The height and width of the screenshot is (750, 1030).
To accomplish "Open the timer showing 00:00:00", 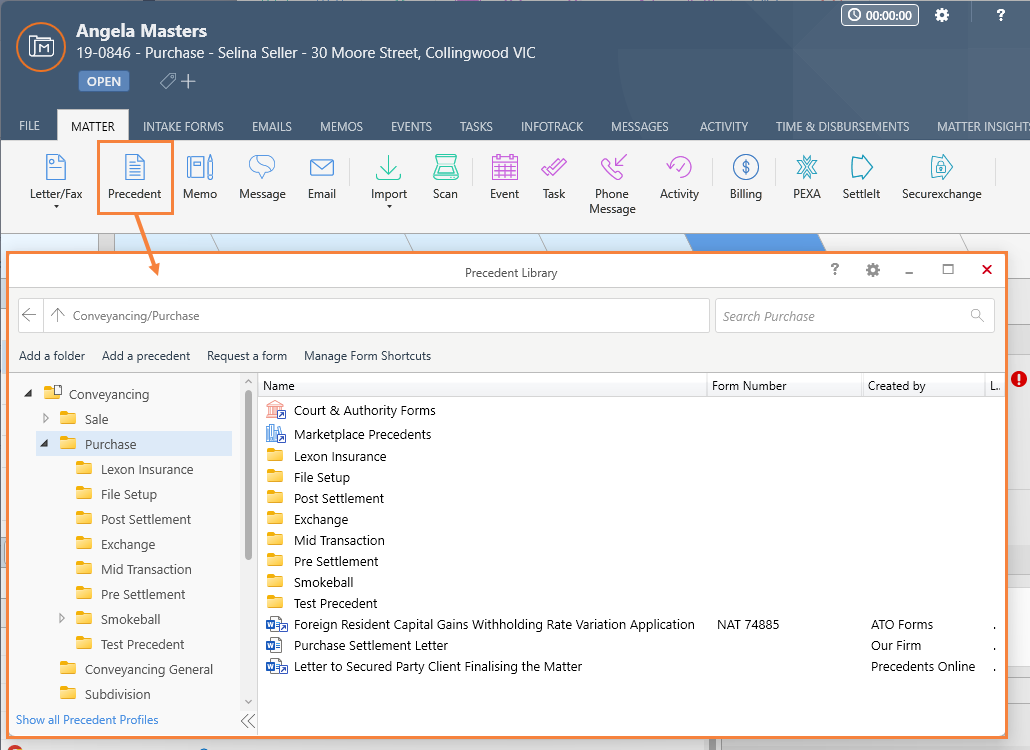I will tap(880, 15).
